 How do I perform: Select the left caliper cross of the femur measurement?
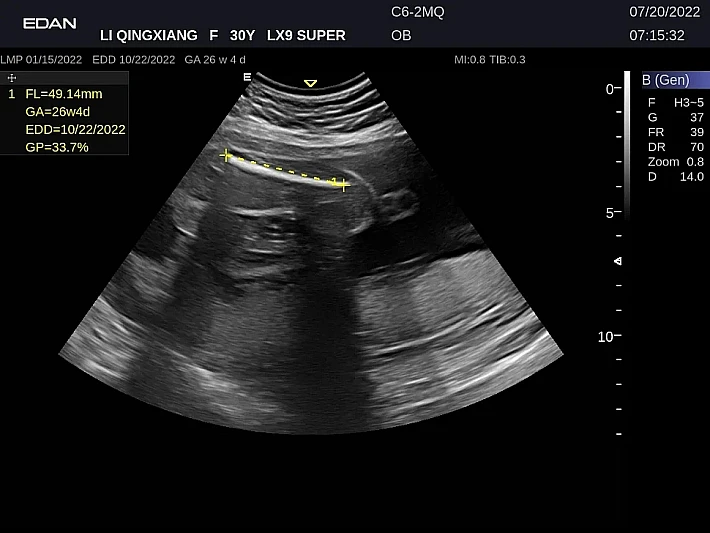226,156
